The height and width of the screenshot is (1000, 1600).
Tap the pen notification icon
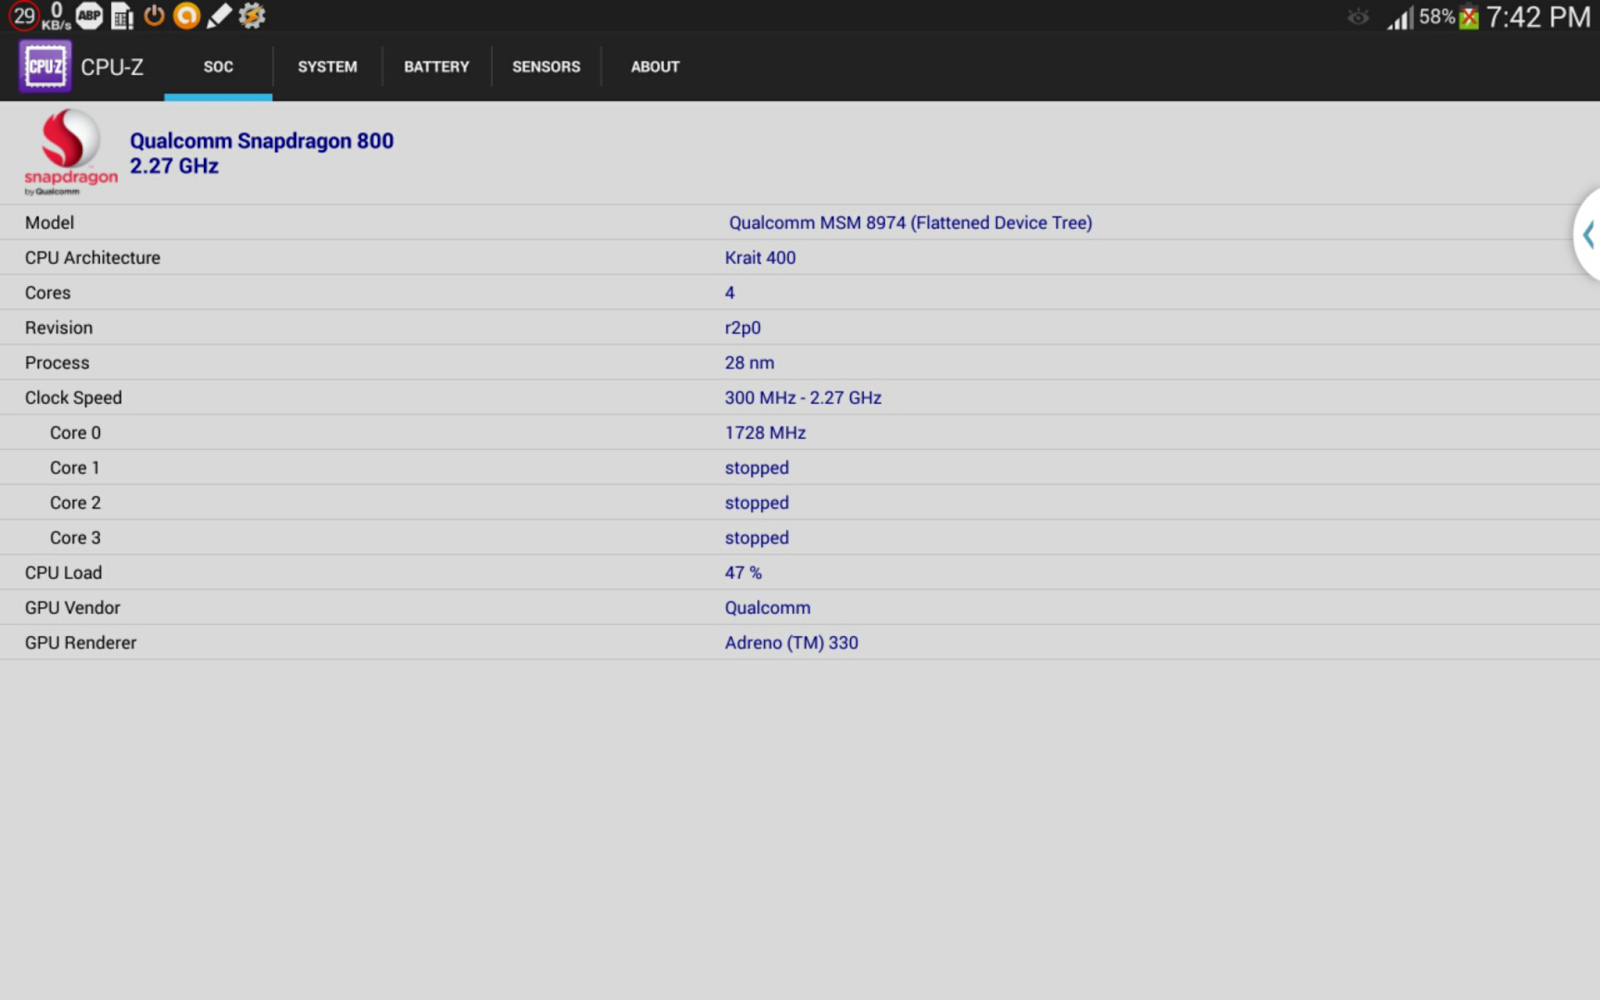pyautogui.click(x=219, y=15)
